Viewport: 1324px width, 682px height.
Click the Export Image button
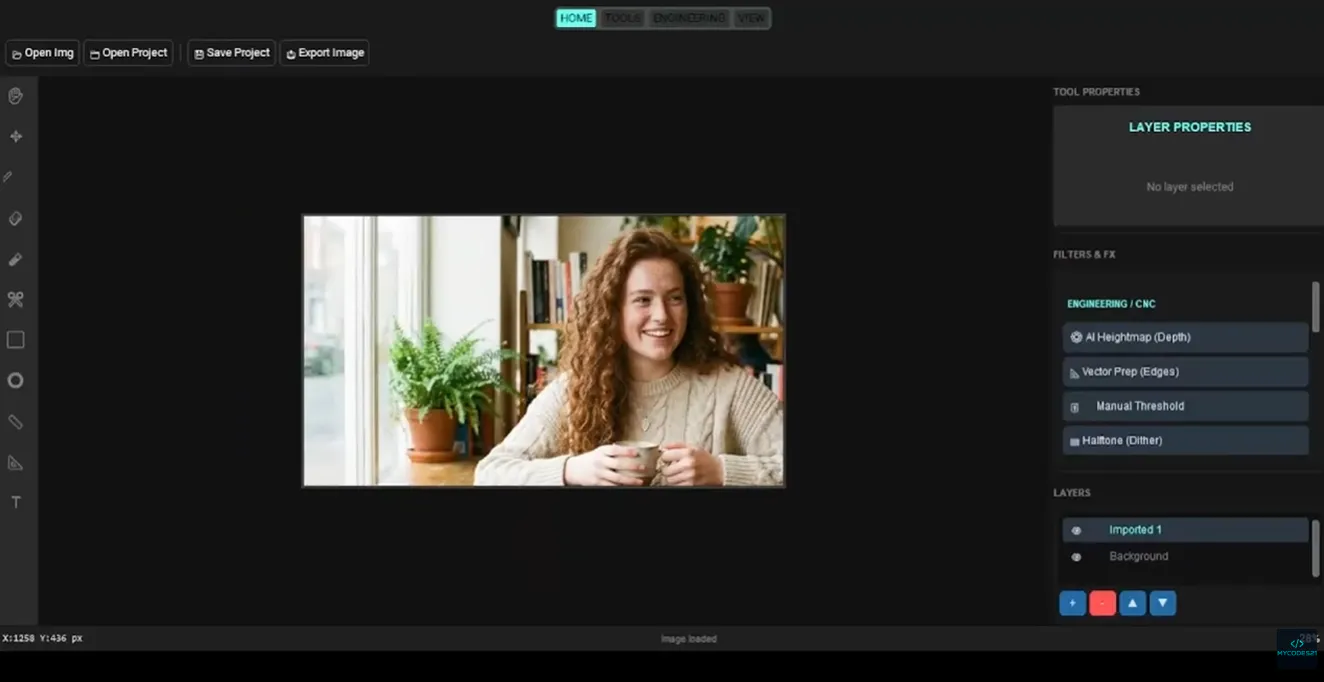[x=325, y=53]
